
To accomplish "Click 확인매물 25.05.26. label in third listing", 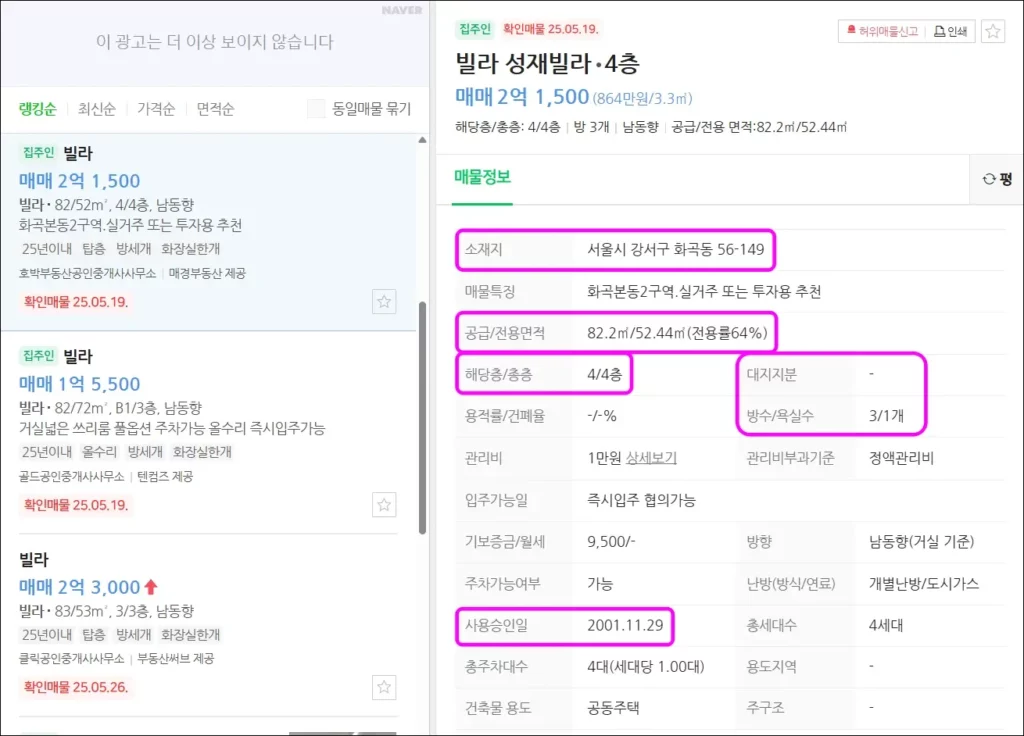I will point(76,687).
